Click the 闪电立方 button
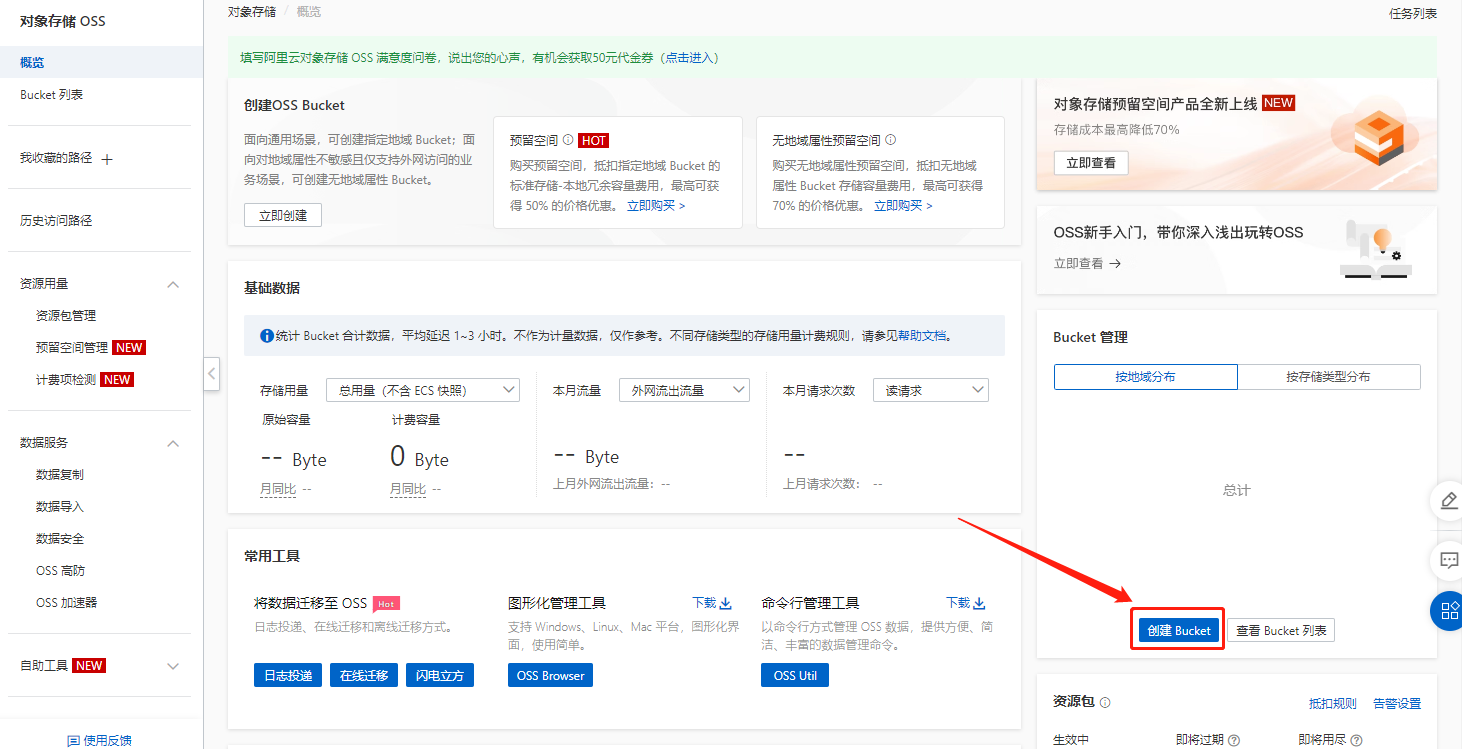The width and height of the screenshot is (1462, 749). pos(440,675)
